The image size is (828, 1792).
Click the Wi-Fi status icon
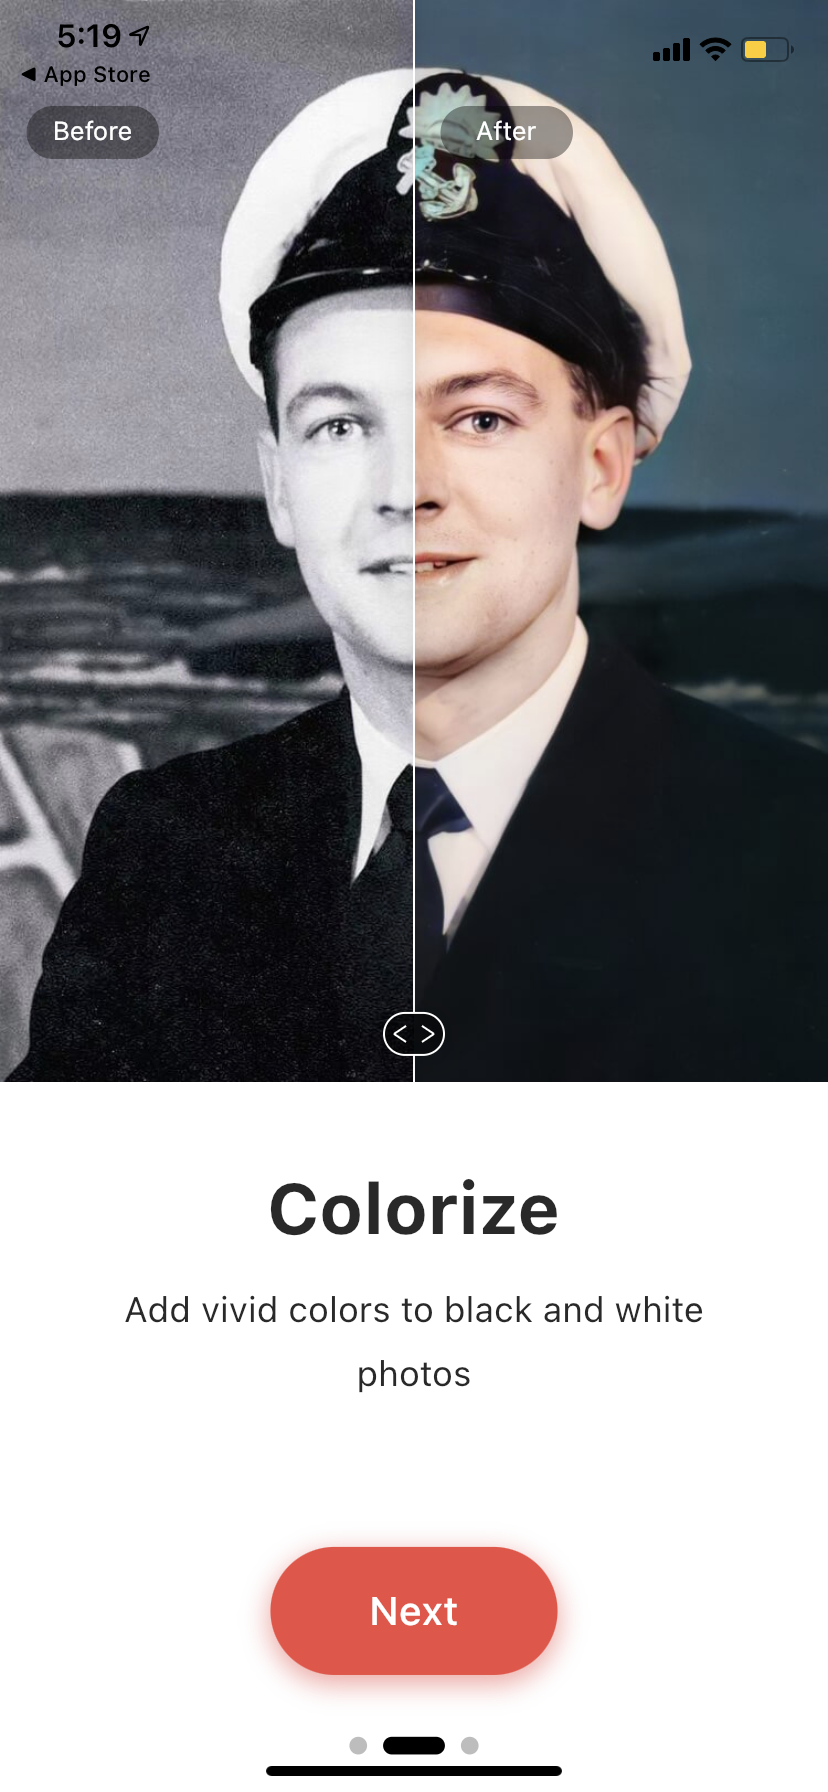pos(715,49)
